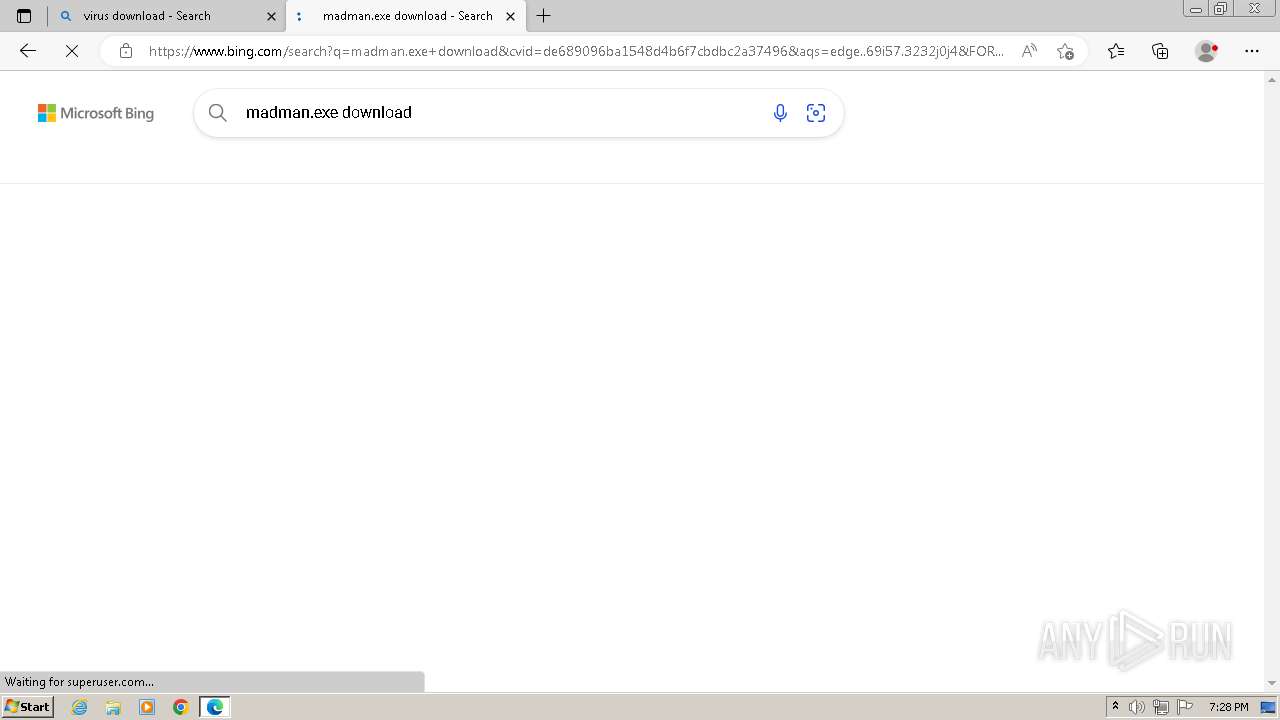Viewport: 1280px width, 720px height.
Task: Add this page to favorites
Action: [1065, 51]
